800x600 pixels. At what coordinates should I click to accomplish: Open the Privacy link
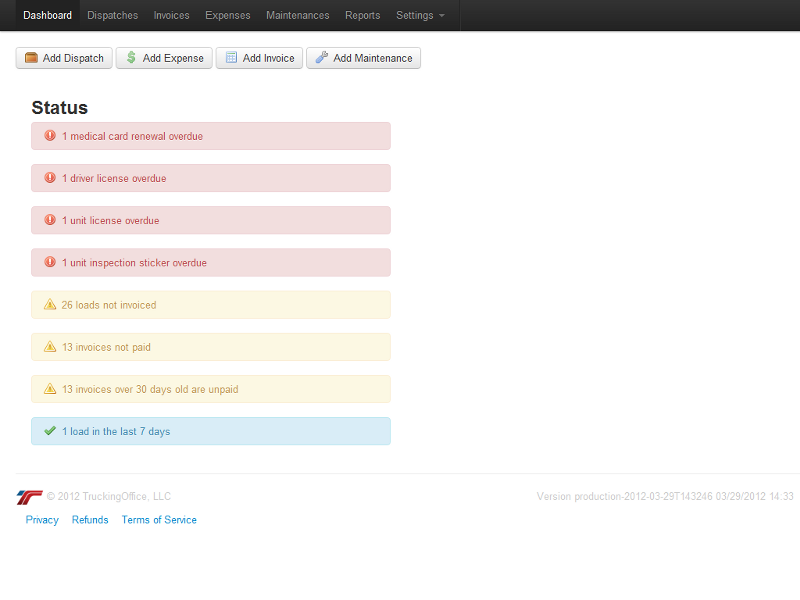(42, 520)
